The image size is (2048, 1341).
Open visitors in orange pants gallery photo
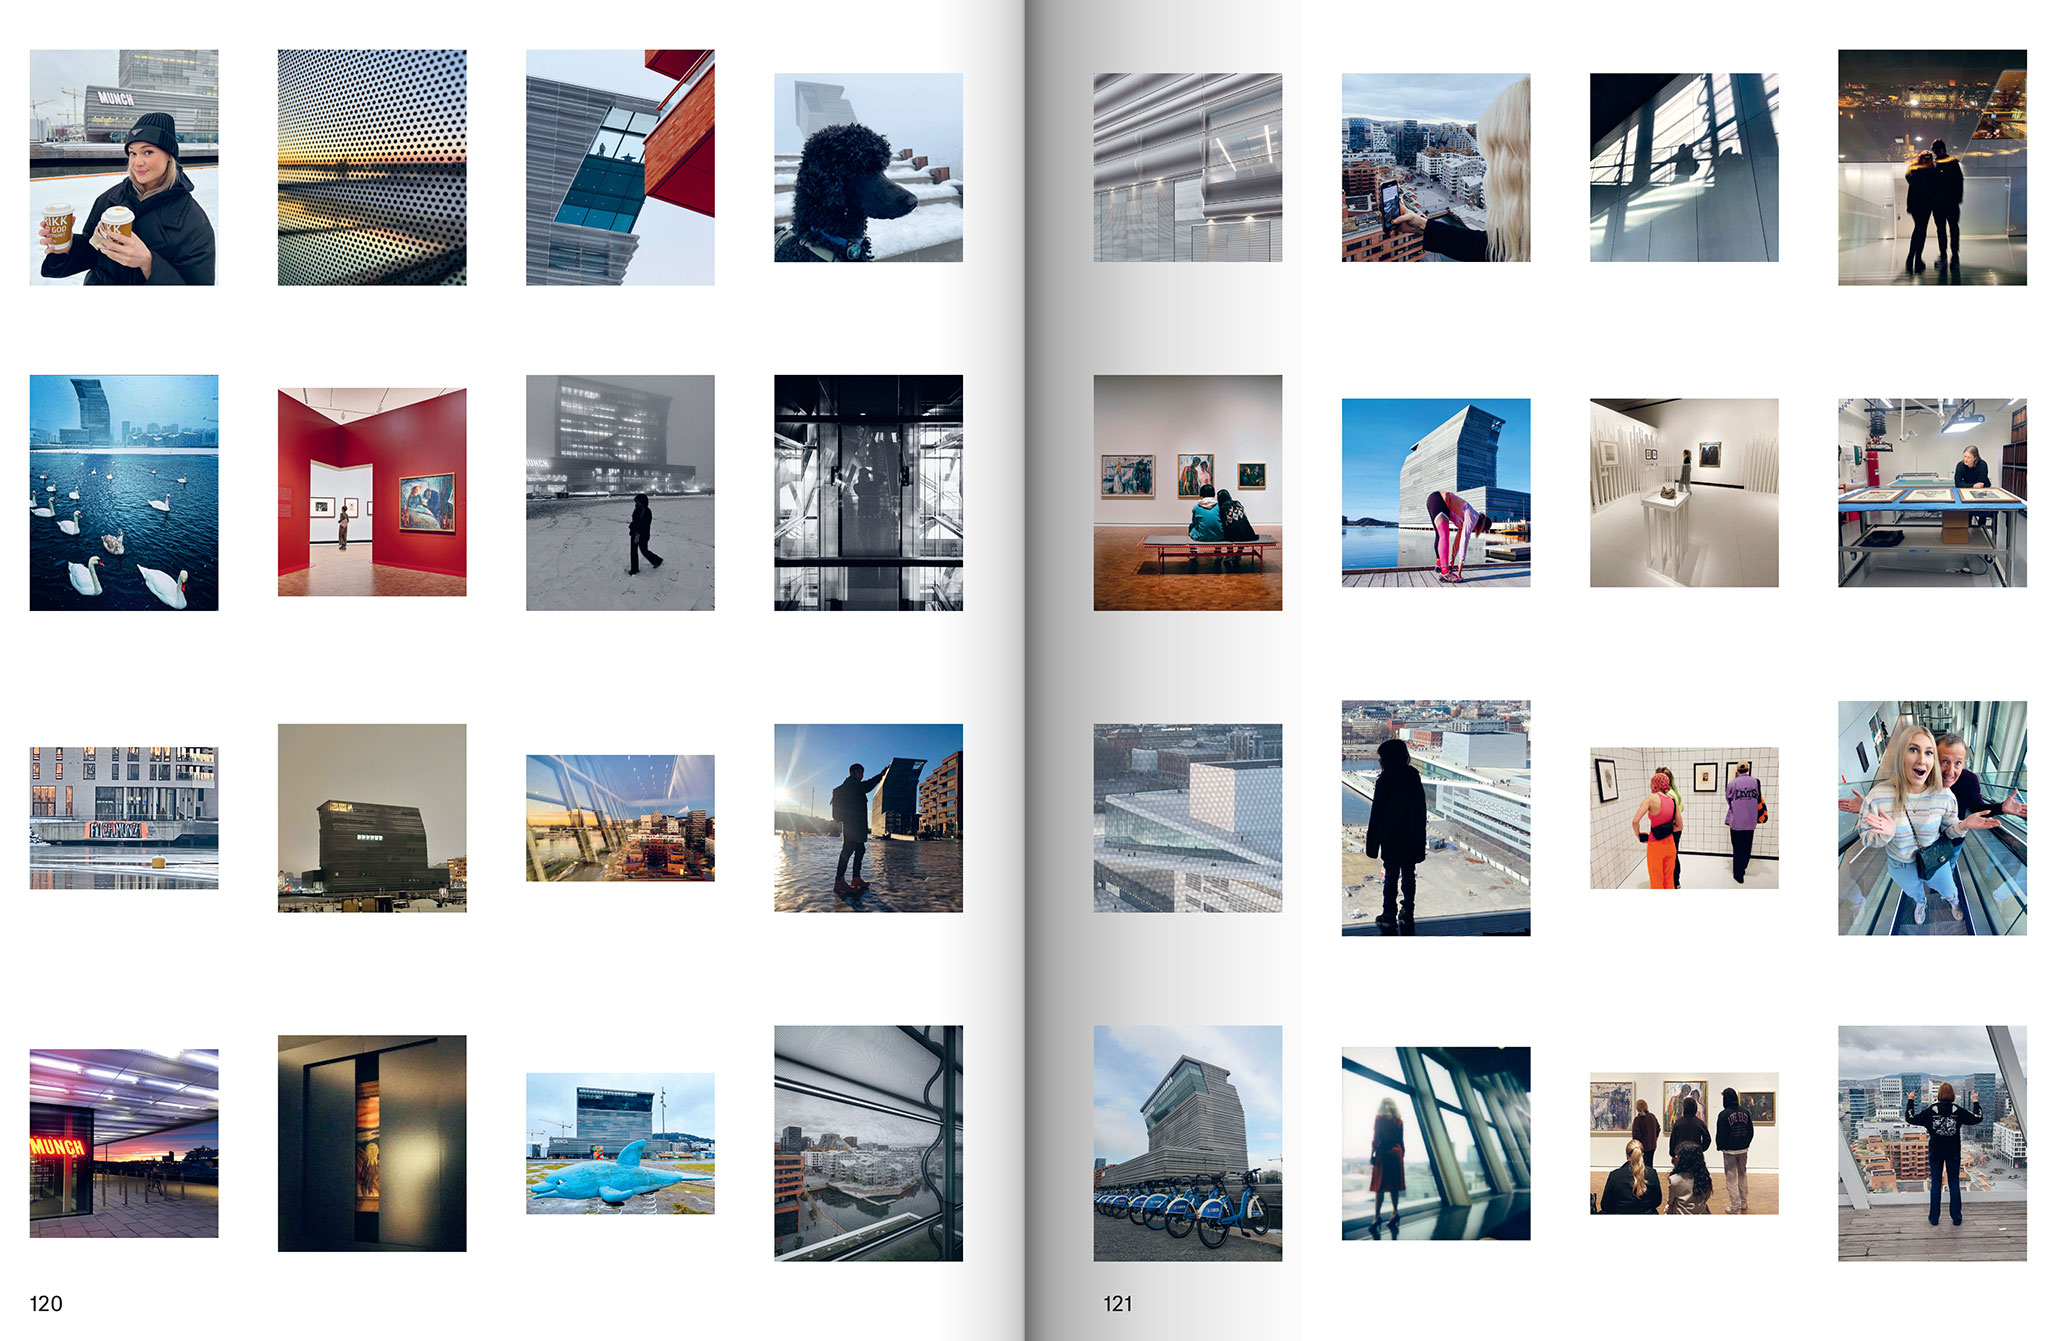click(x=1684, y=818)
